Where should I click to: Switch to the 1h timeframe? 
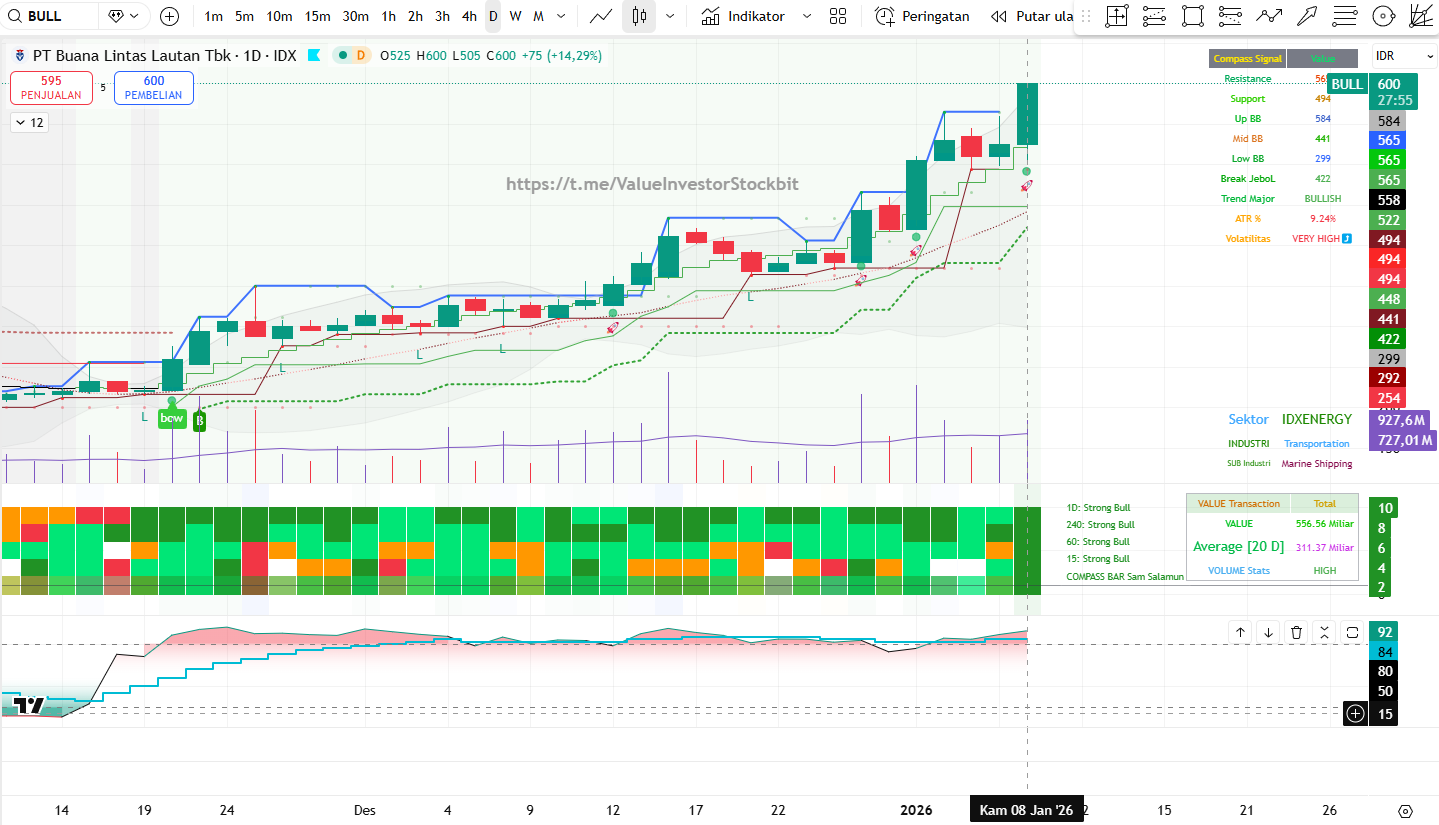click(x=389, y=16)
